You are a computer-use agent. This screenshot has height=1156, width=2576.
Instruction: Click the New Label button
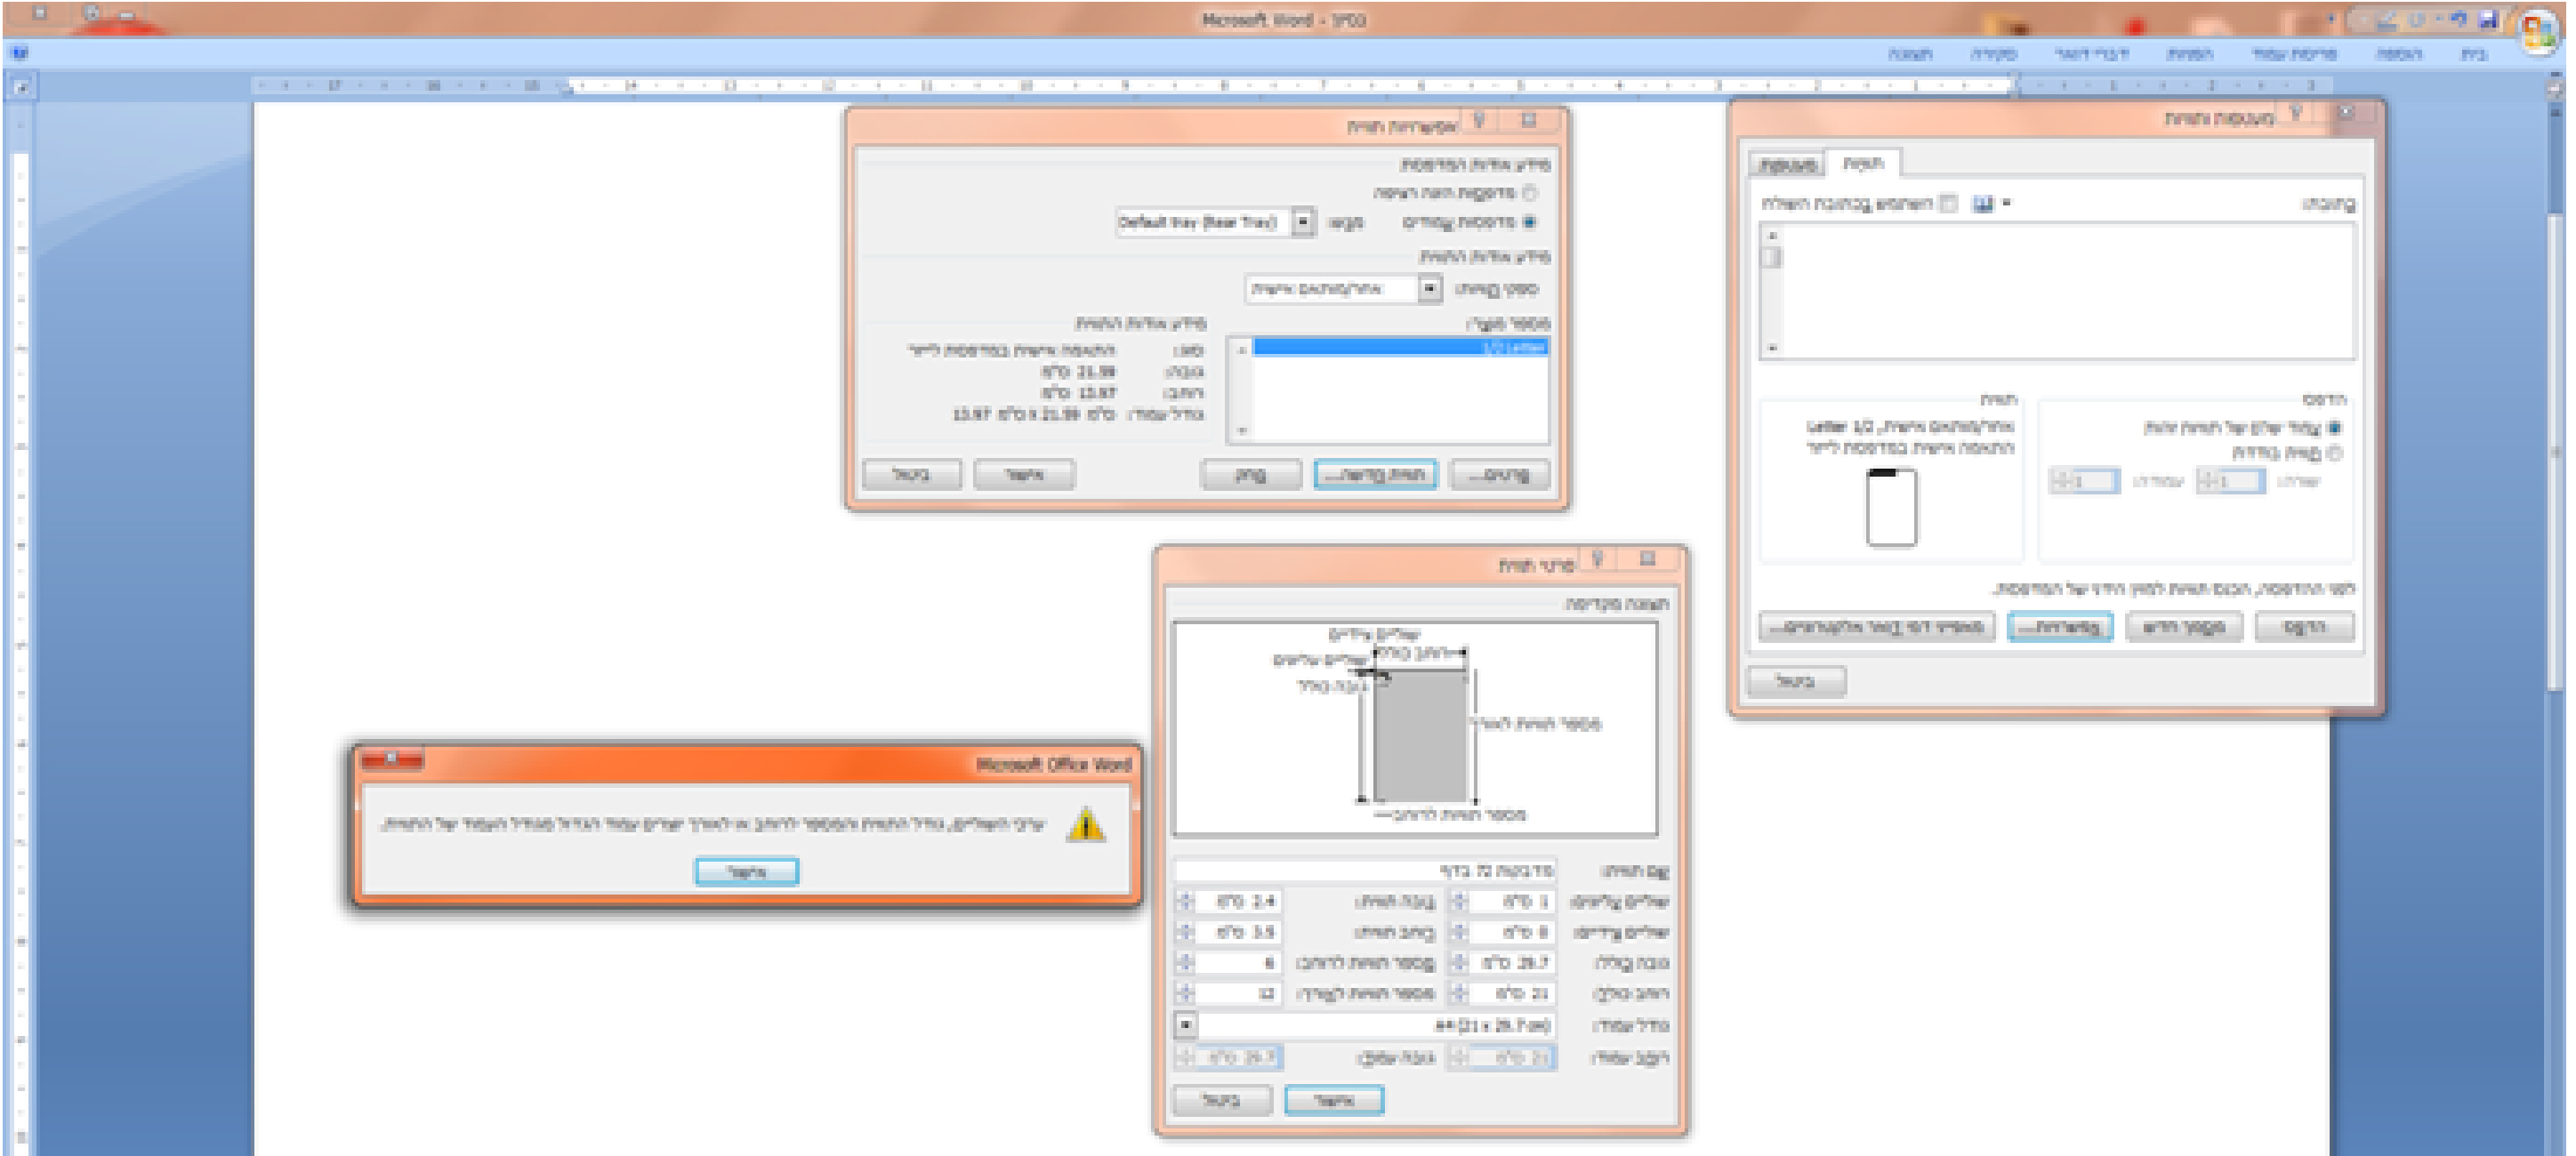click(1375, 475)
